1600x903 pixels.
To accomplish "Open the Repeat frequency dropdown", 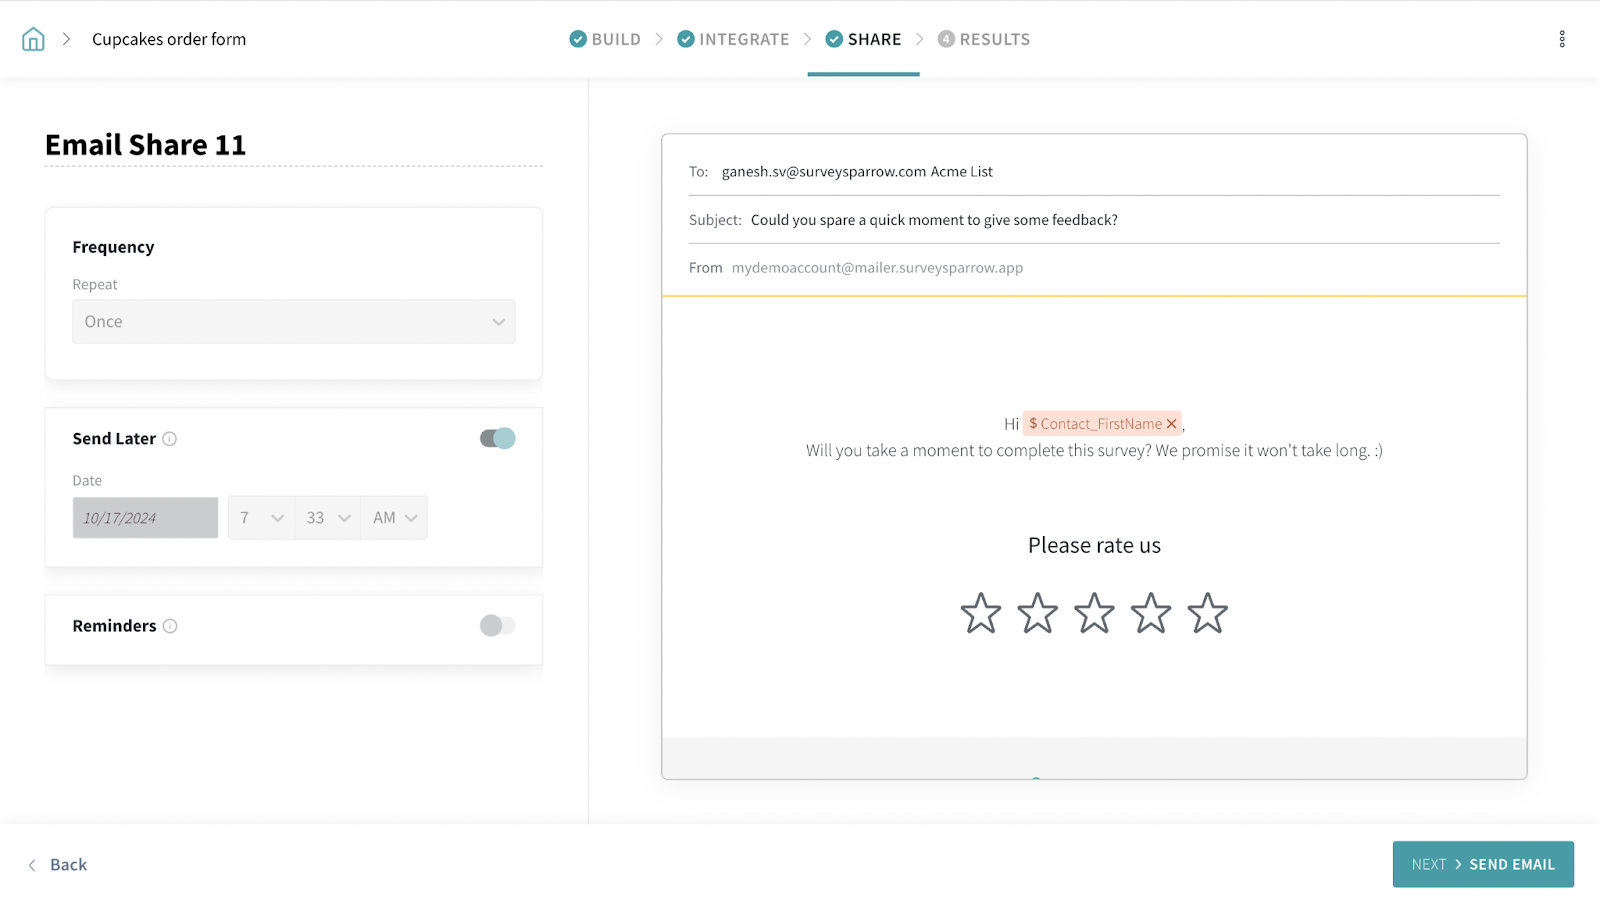I will (294, 322).
